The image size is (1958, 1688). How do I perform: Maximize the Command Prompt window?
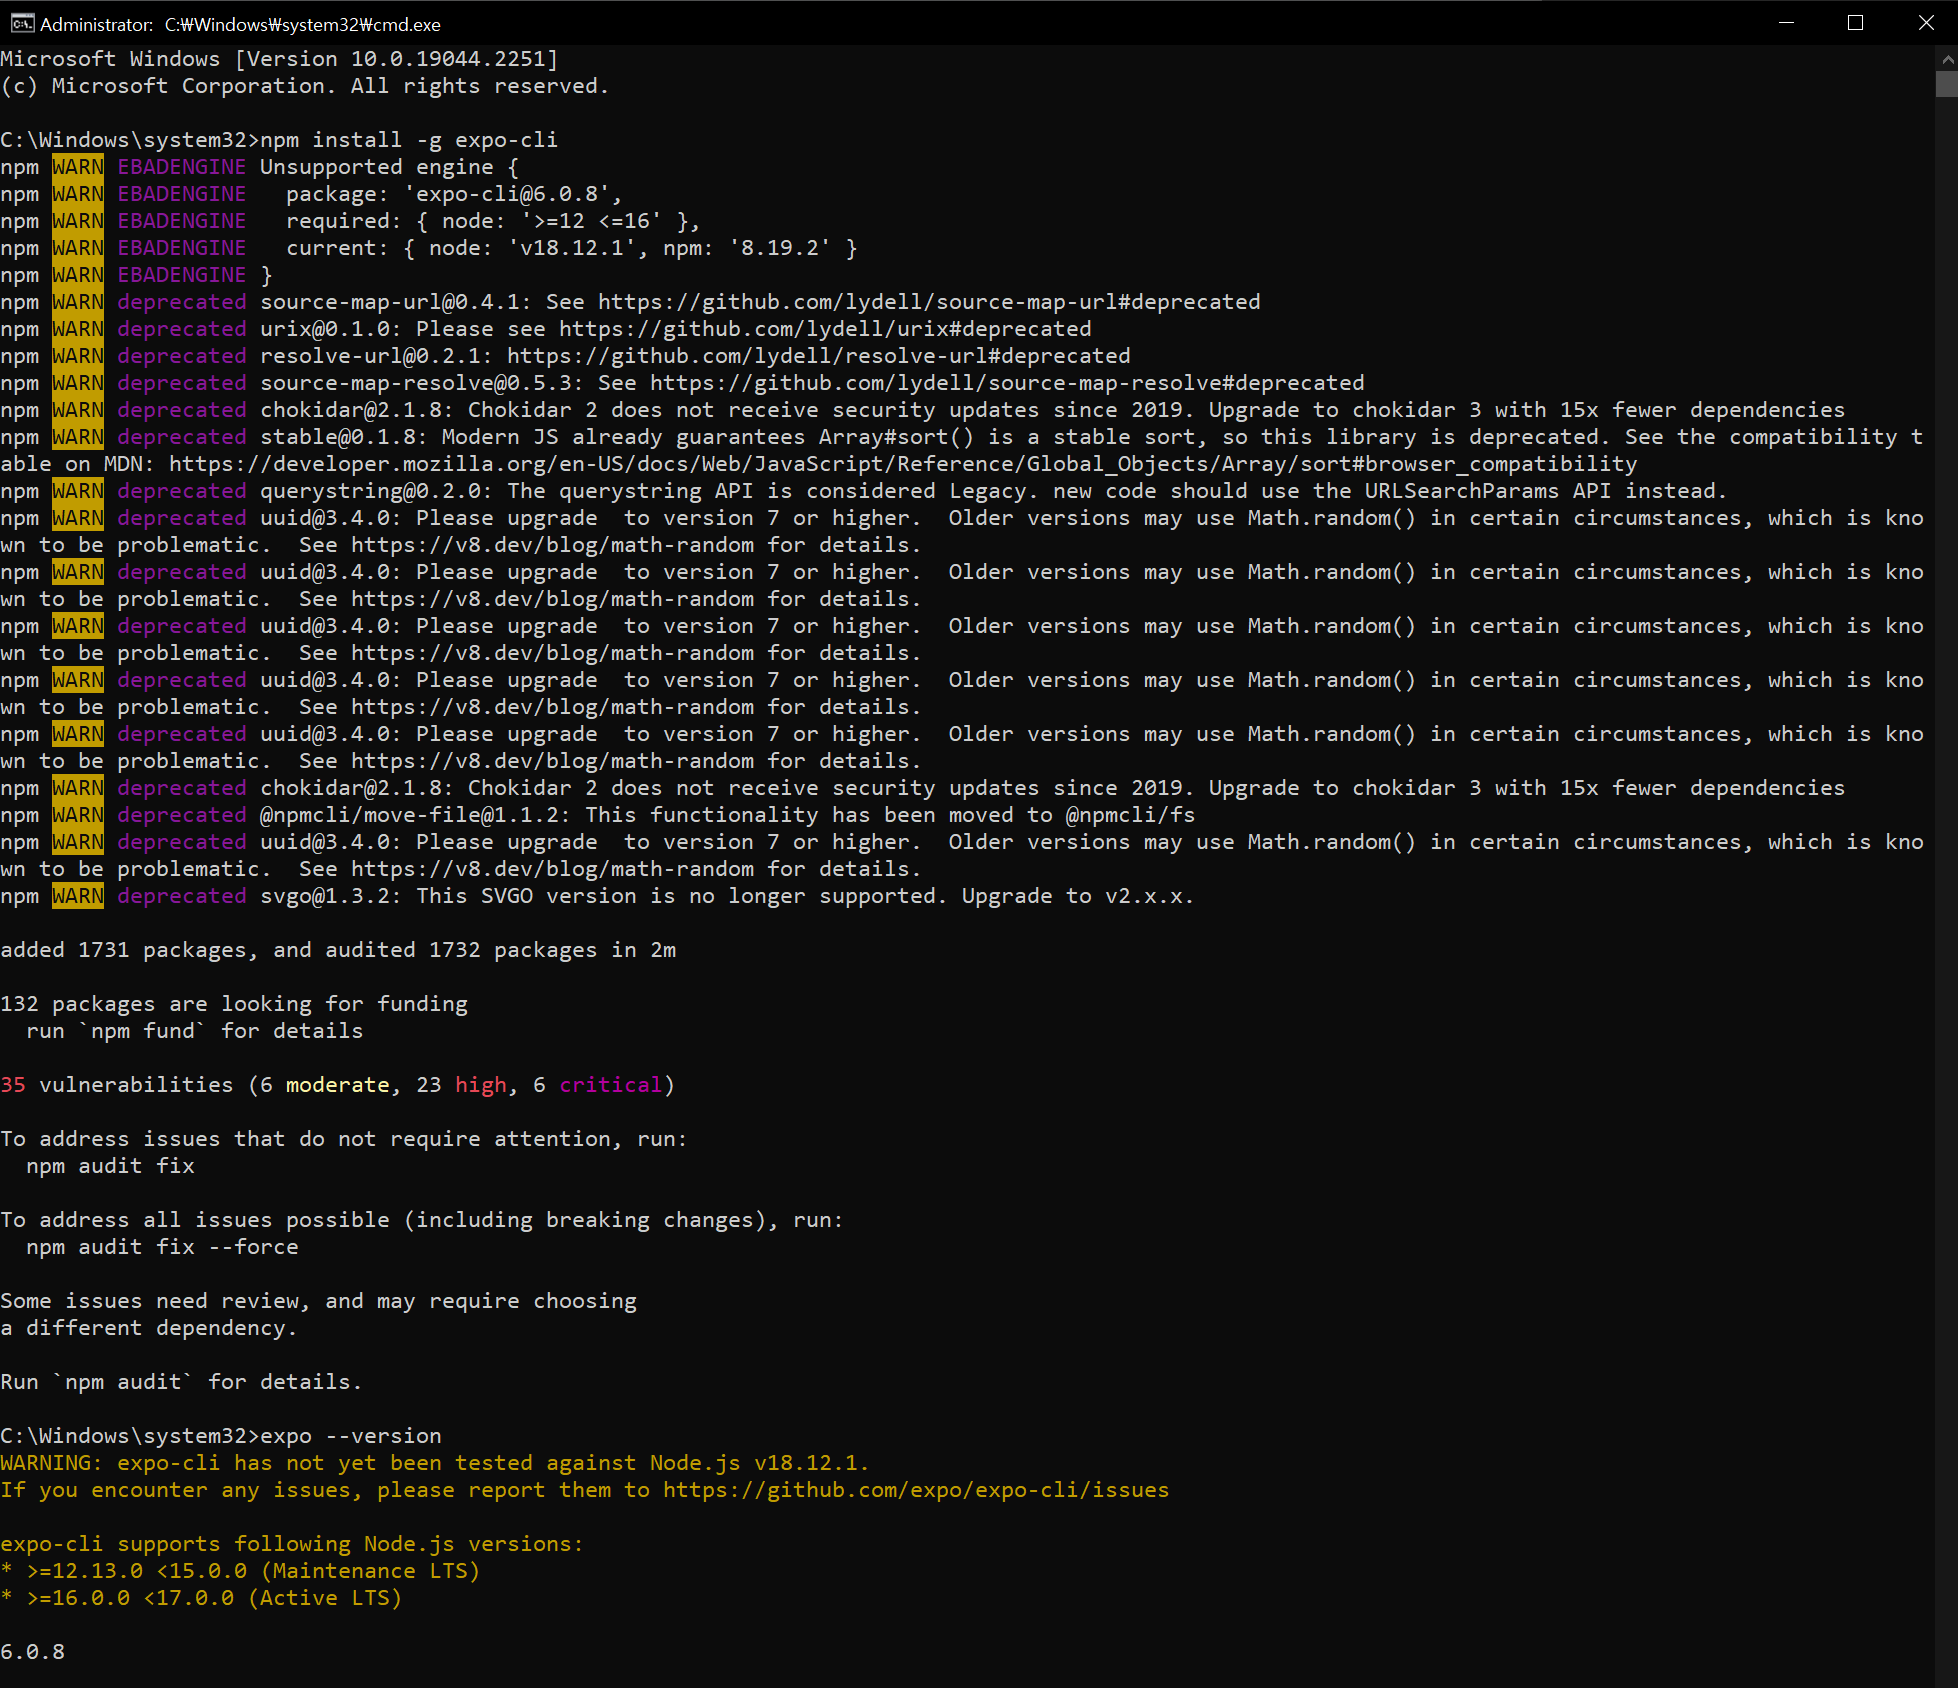click(x=1855, y=23)
